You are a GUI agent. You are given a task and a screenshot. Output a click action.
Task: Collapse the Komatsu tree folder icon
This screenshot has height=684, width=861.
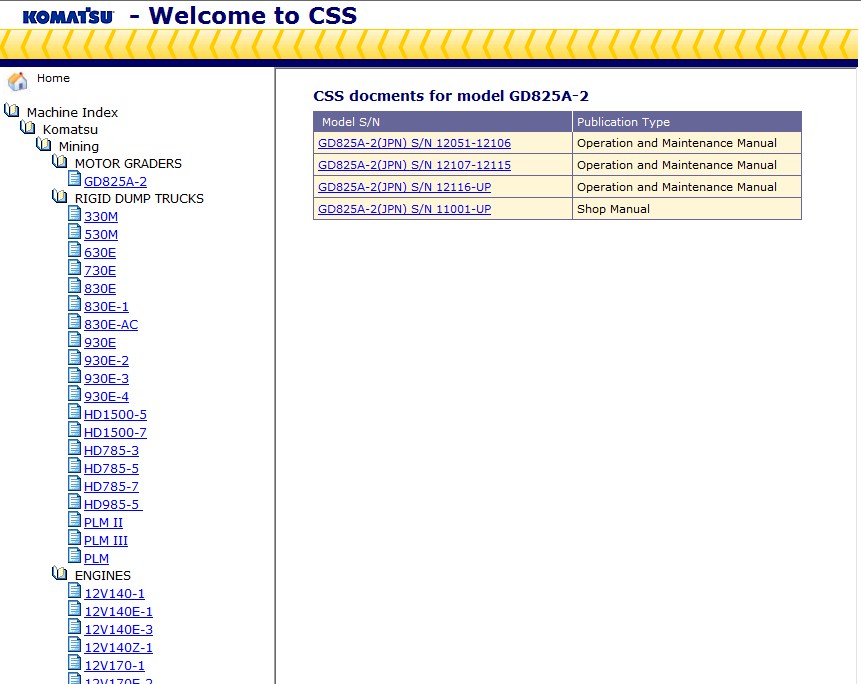coord(27,127)
